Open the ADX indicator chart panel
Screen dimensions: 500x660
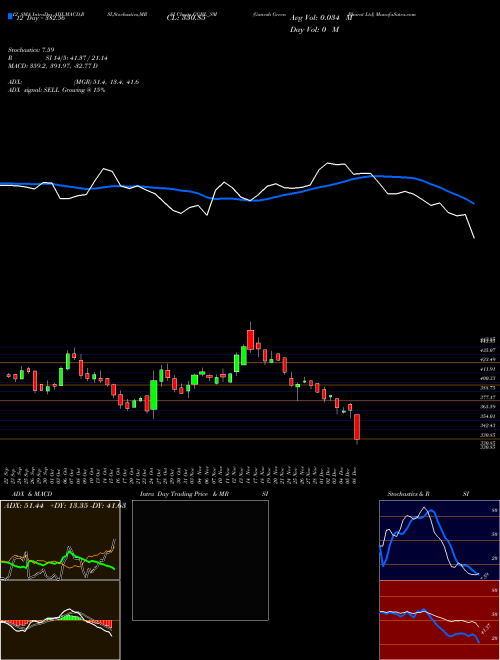coord(60,540)
